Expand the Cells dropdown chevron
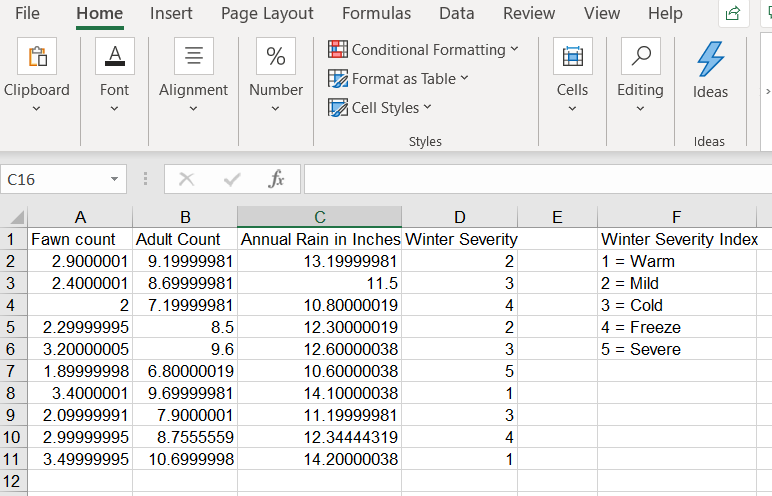Screen dimensions: 772x496 572,108
